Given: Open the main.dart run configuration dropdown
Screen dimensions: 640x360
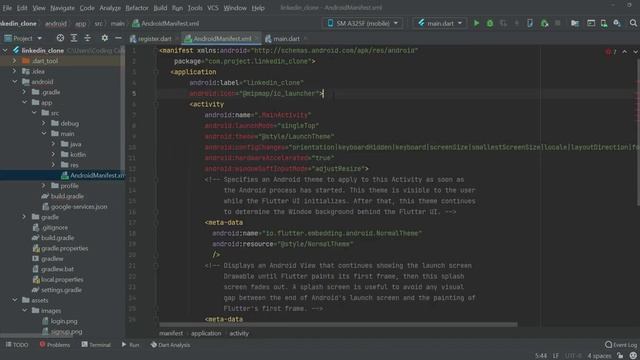Looking at the screenshot, I should point(440,23).
